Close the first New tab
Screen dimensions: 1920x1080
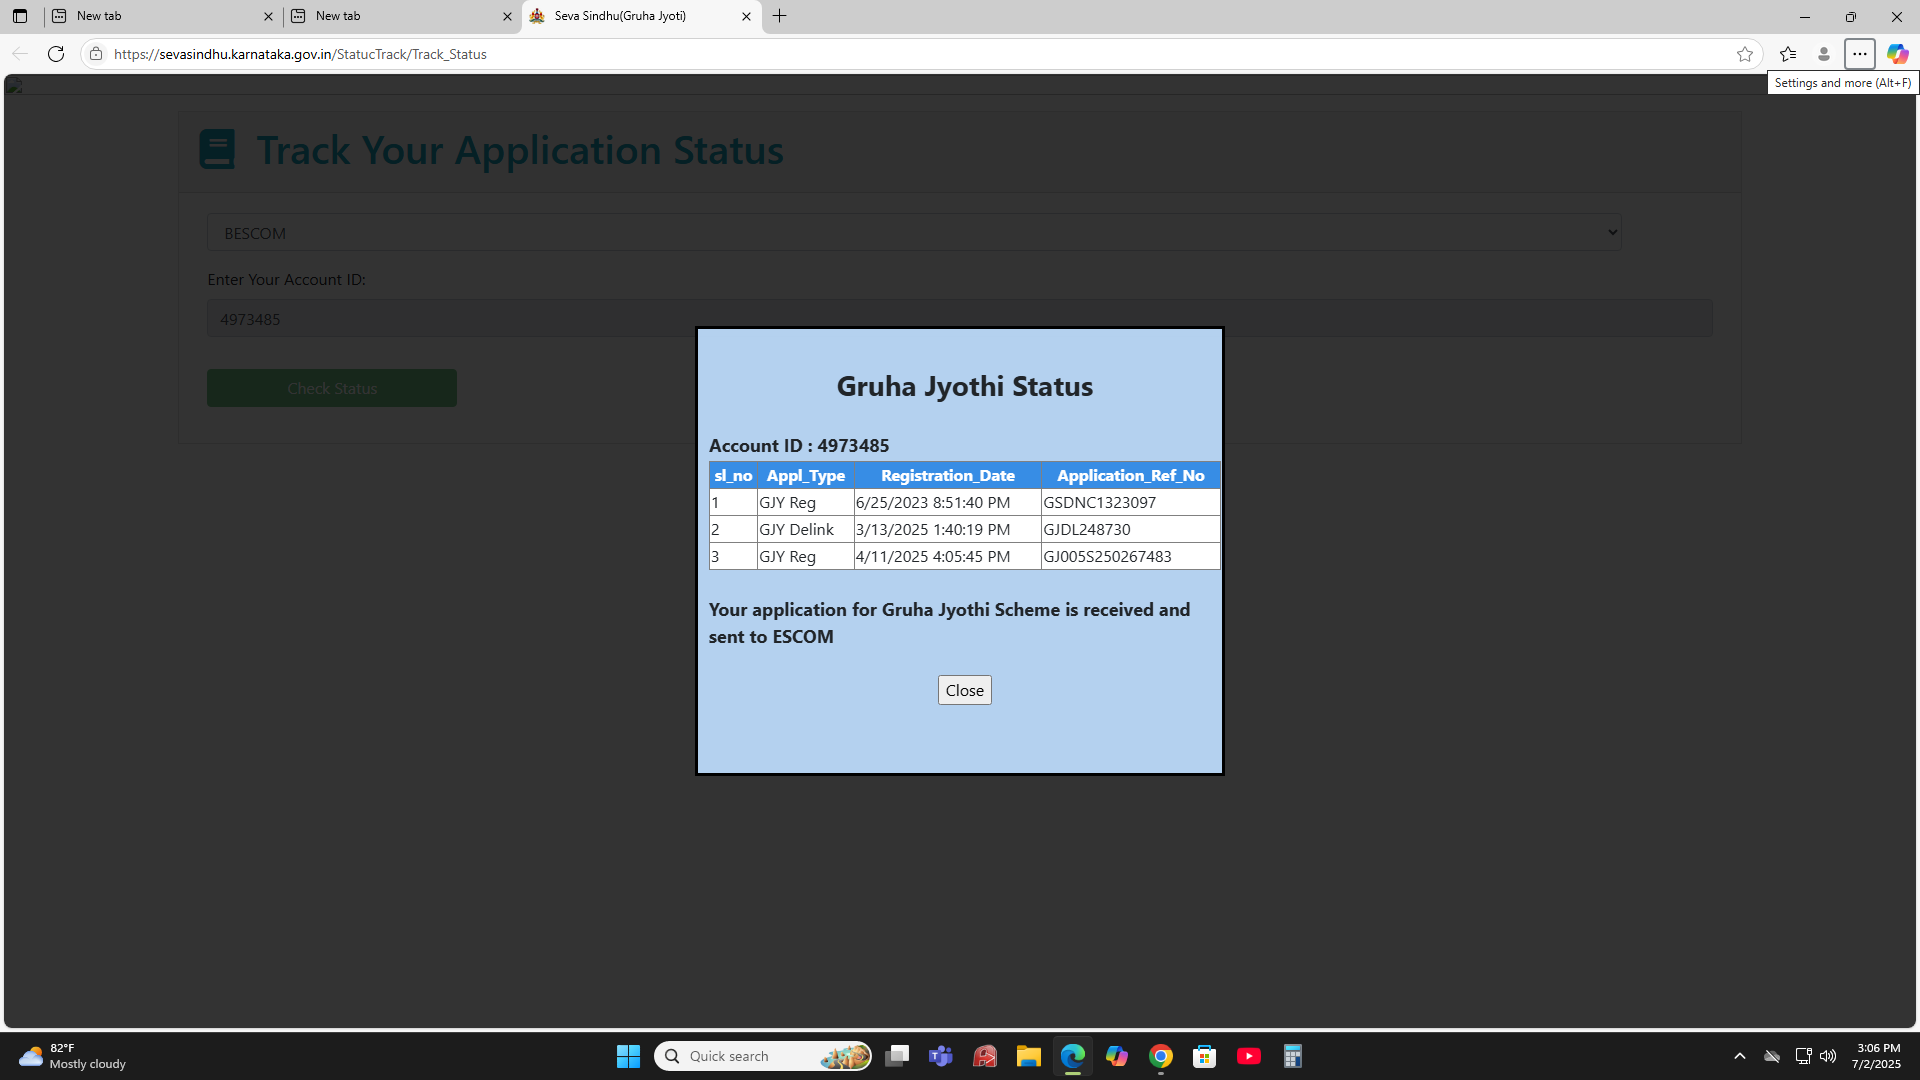(x=268, y=16)
